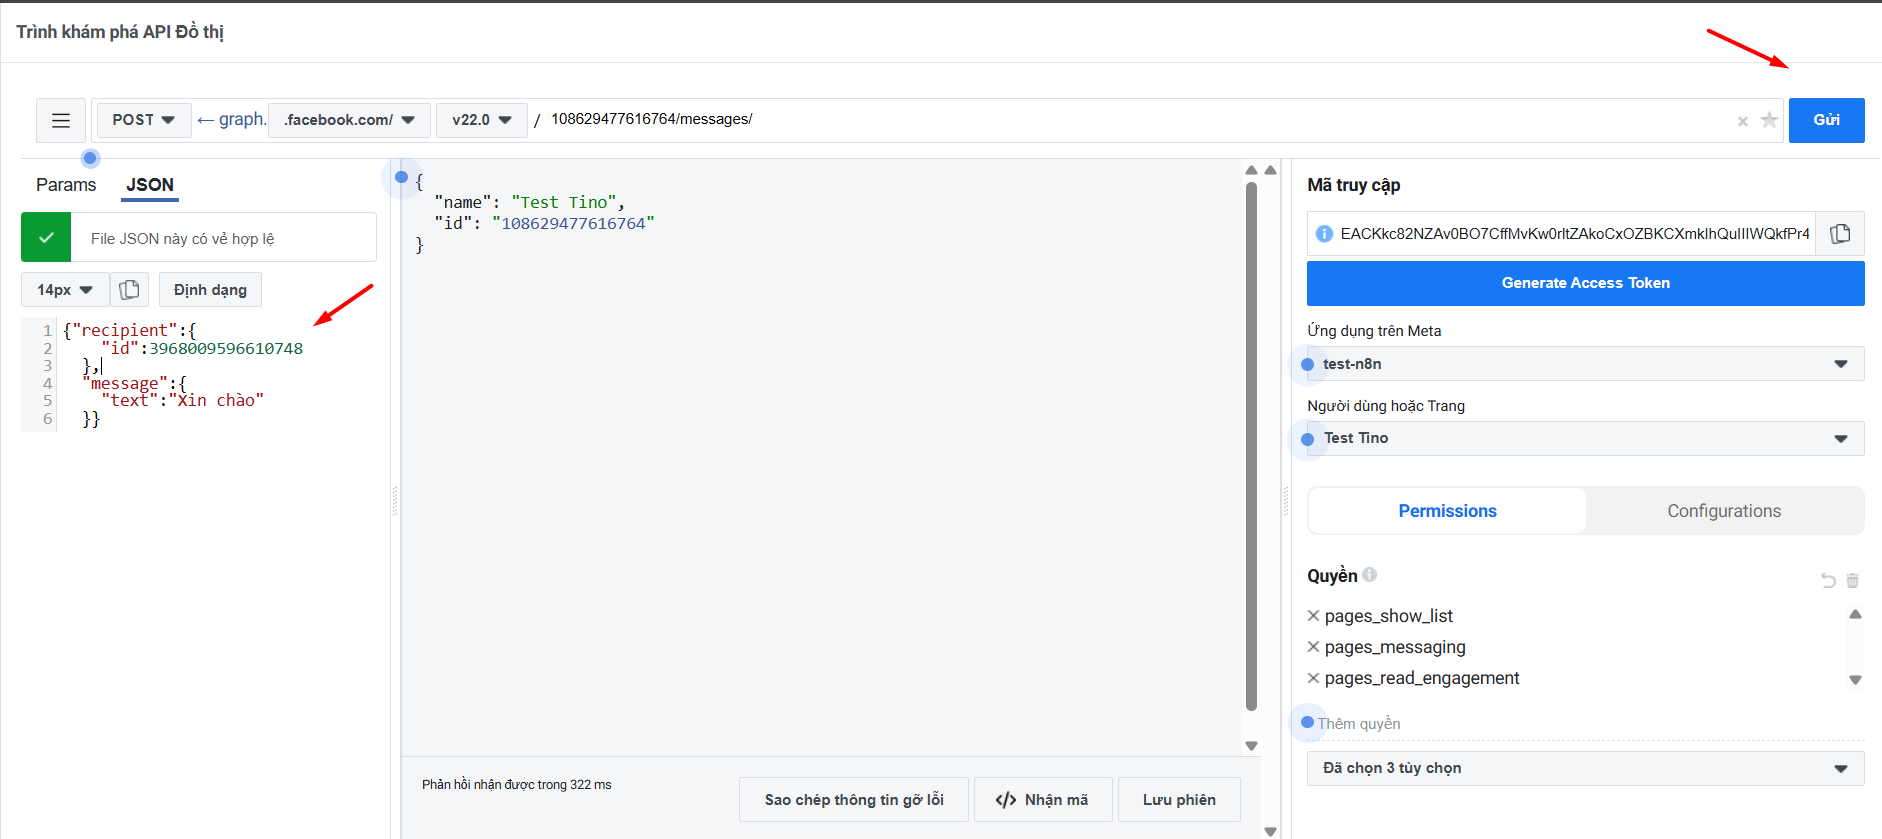Viewport: 1882px width, 839px height.
Task: Click the info icon beside the access token
Action: click(1324, 234)
